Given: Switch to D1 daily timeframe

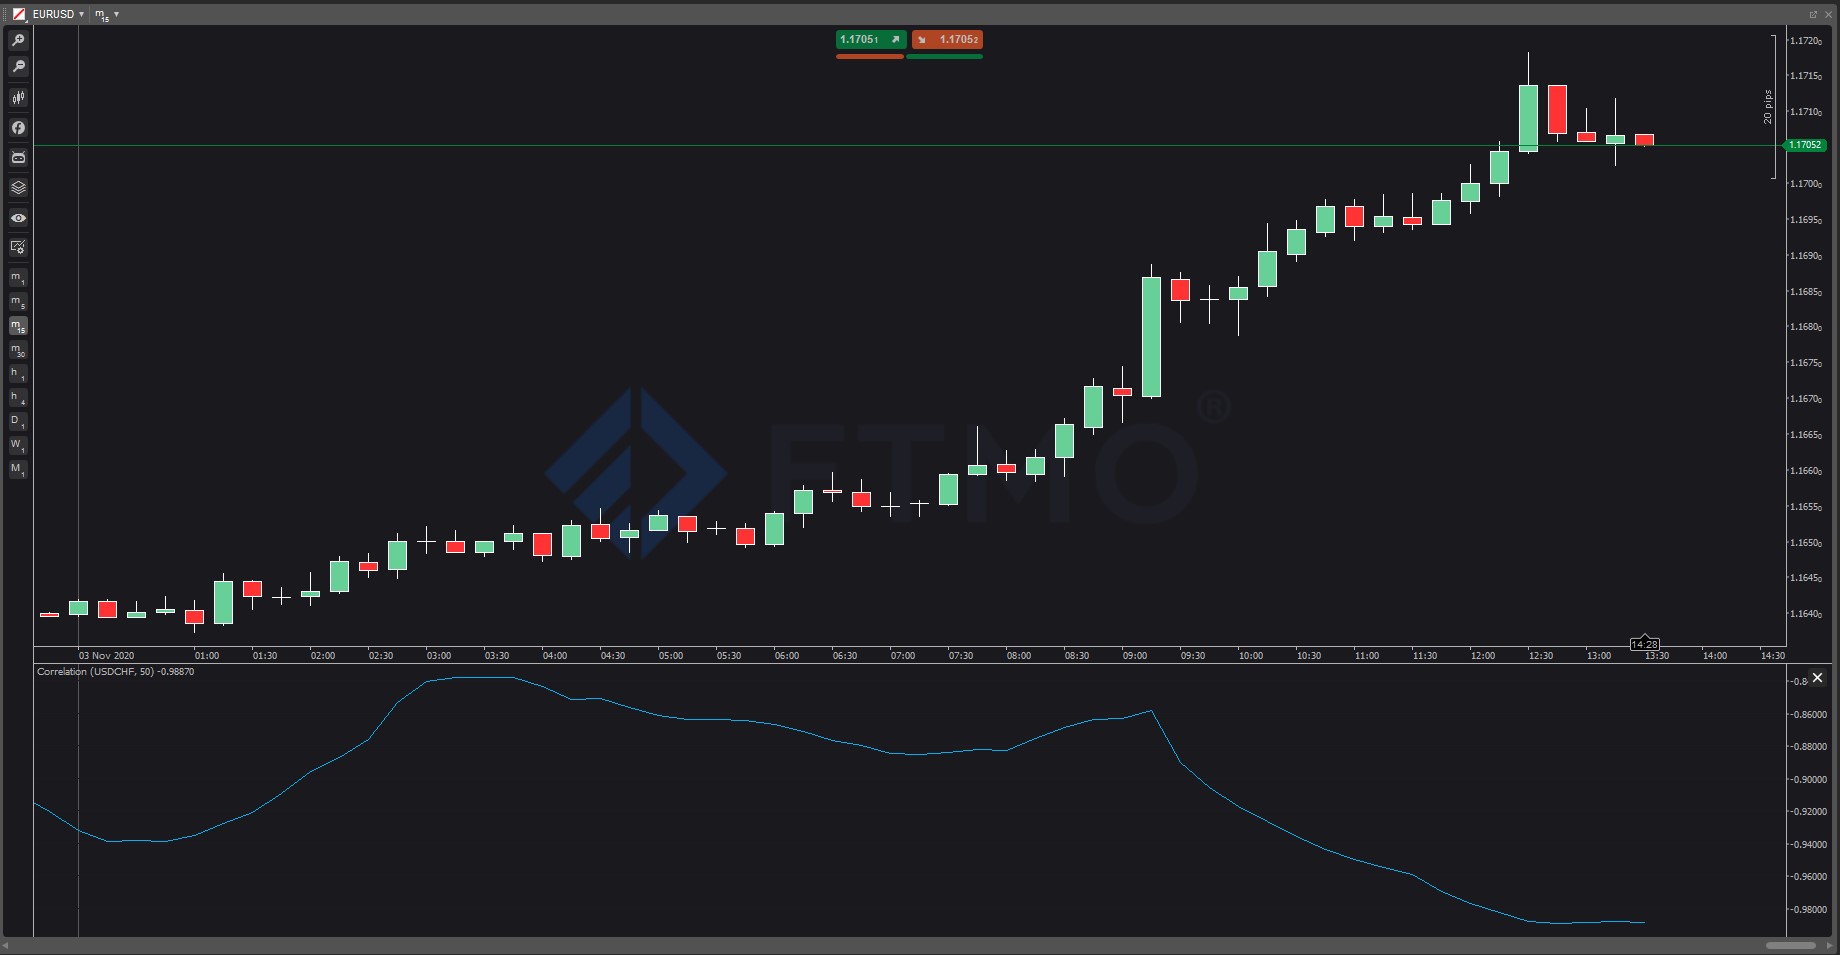Looking at the screenshot, I should [x=18, y=422].
